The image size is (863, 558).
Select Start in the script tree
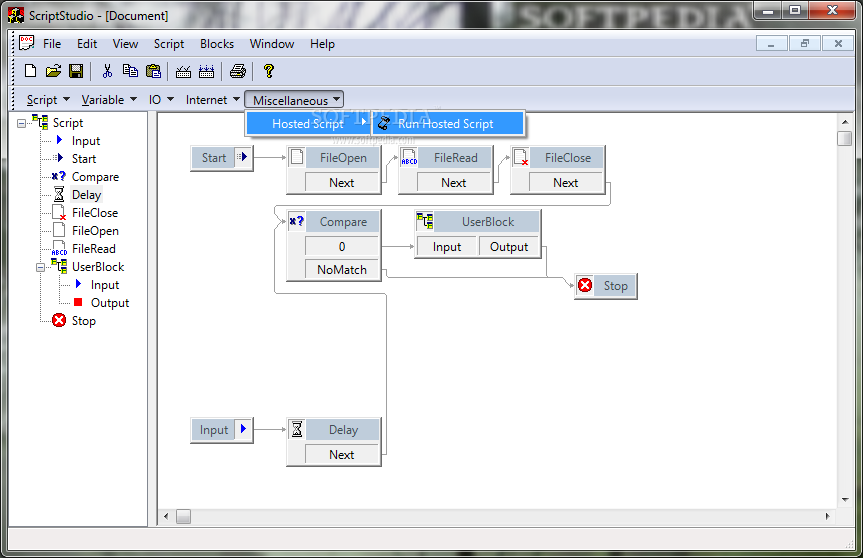(84, 158)
